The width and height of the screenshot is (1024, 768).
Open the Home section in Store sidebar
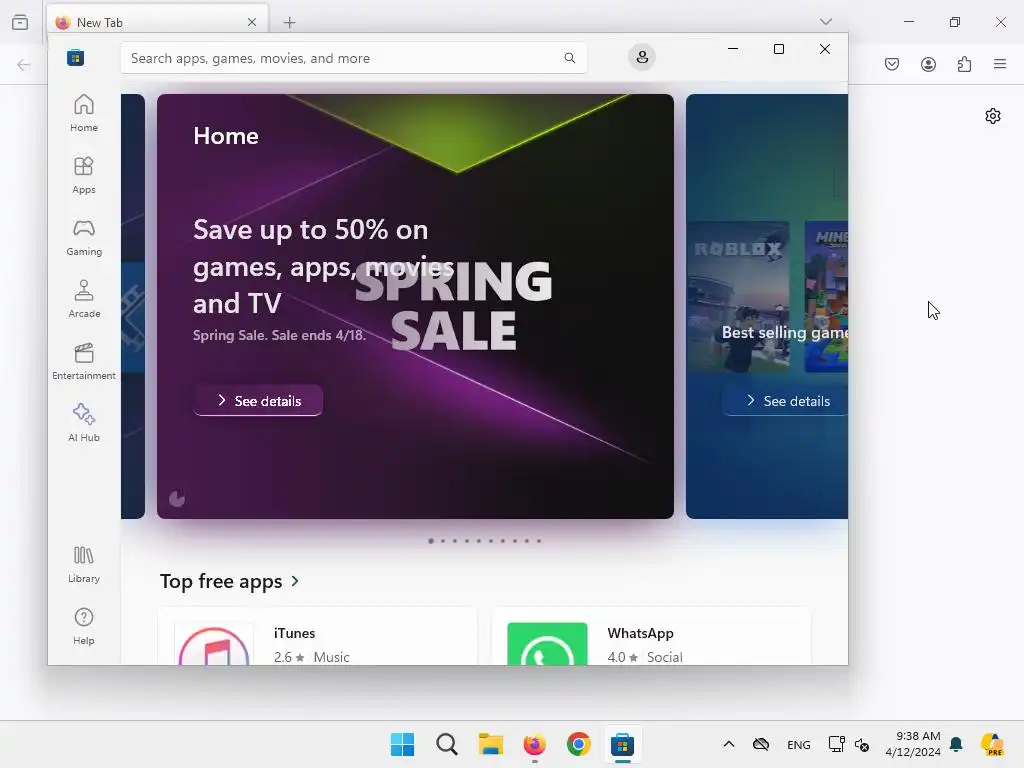point(84,113)
